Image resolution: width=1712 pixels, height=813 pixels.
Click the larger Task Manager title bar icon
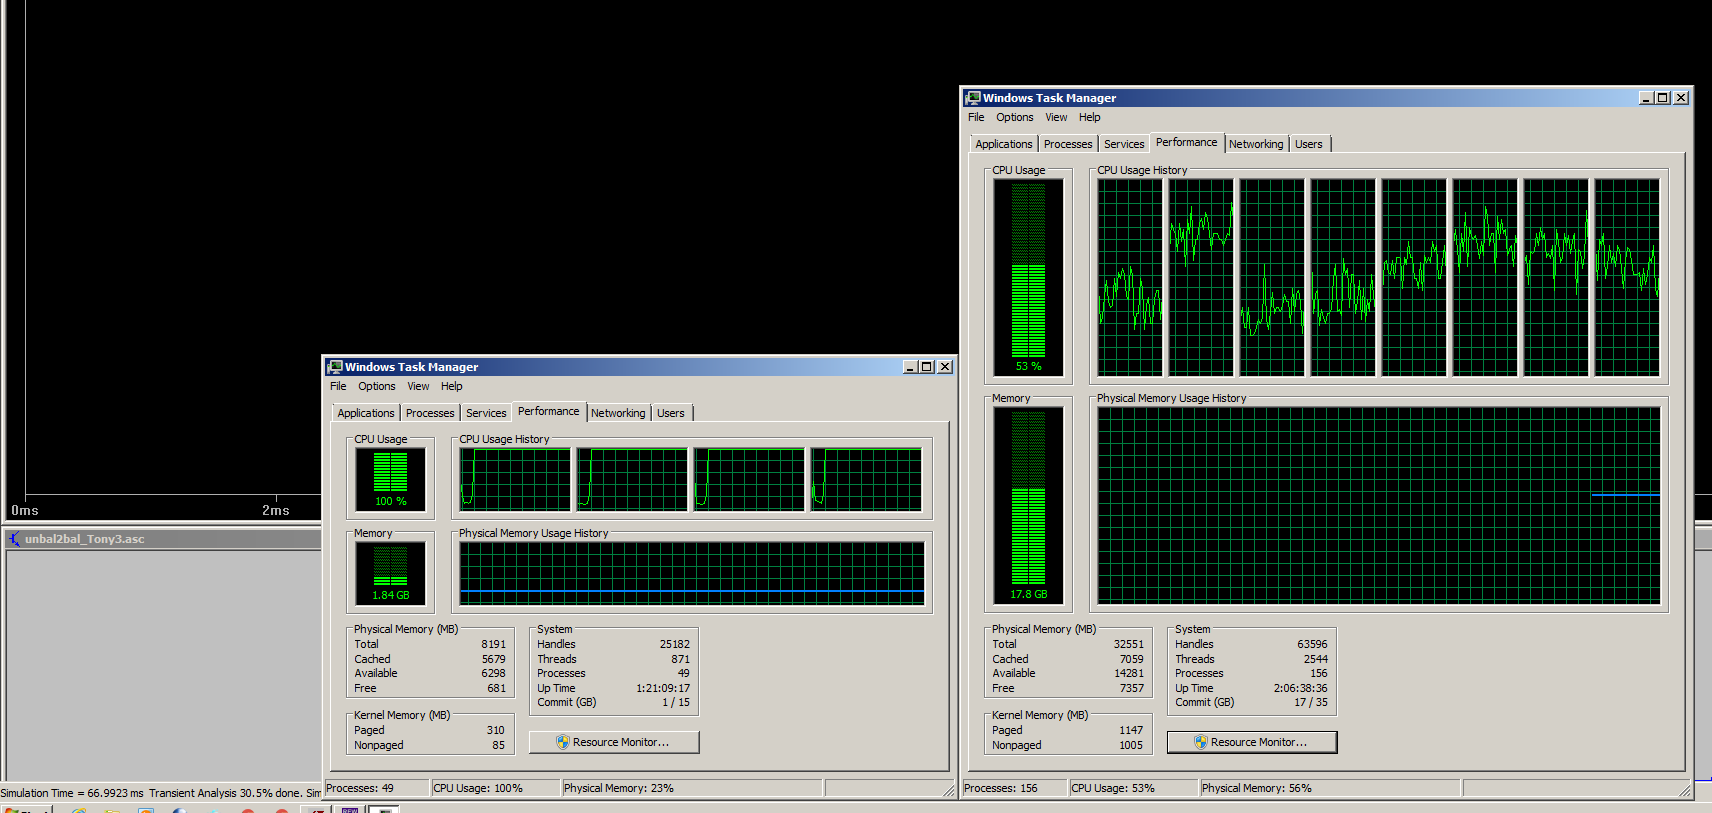973,98
